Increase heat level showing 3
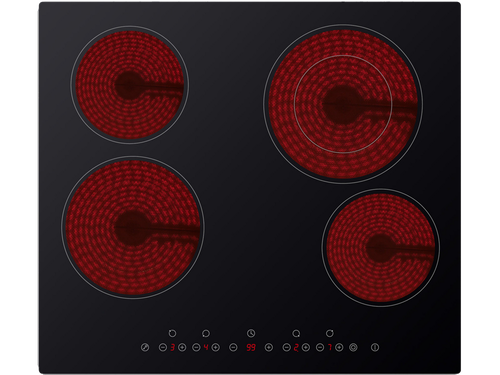500x375 pixels. [182, 347]
